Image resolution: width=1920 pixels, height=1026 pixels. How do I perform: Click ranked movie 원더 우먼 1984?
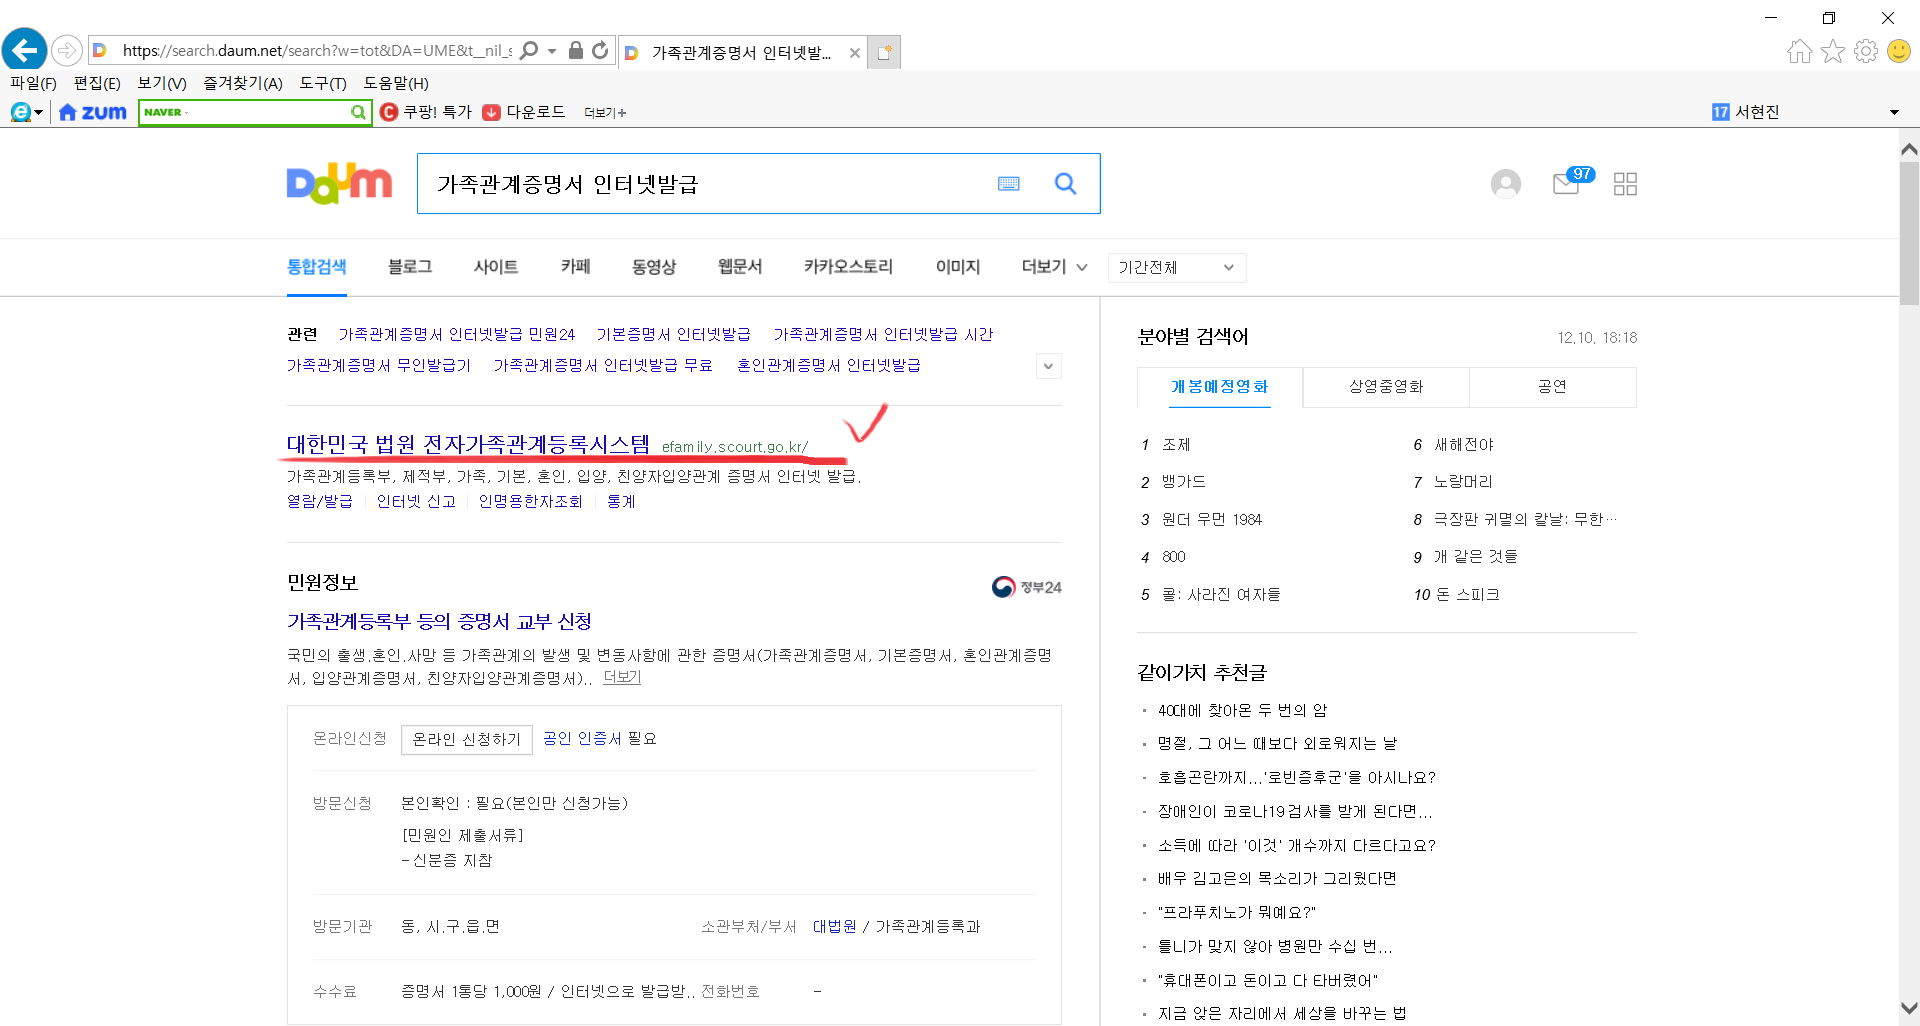pos(1212,519)
